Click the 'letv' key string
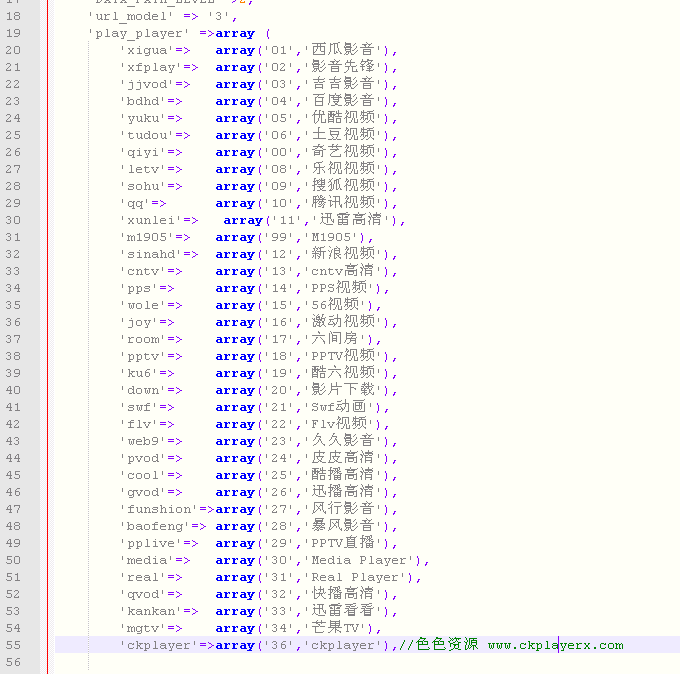The width and height of the screenshot is (680, 674). click(x=143, y=169)
